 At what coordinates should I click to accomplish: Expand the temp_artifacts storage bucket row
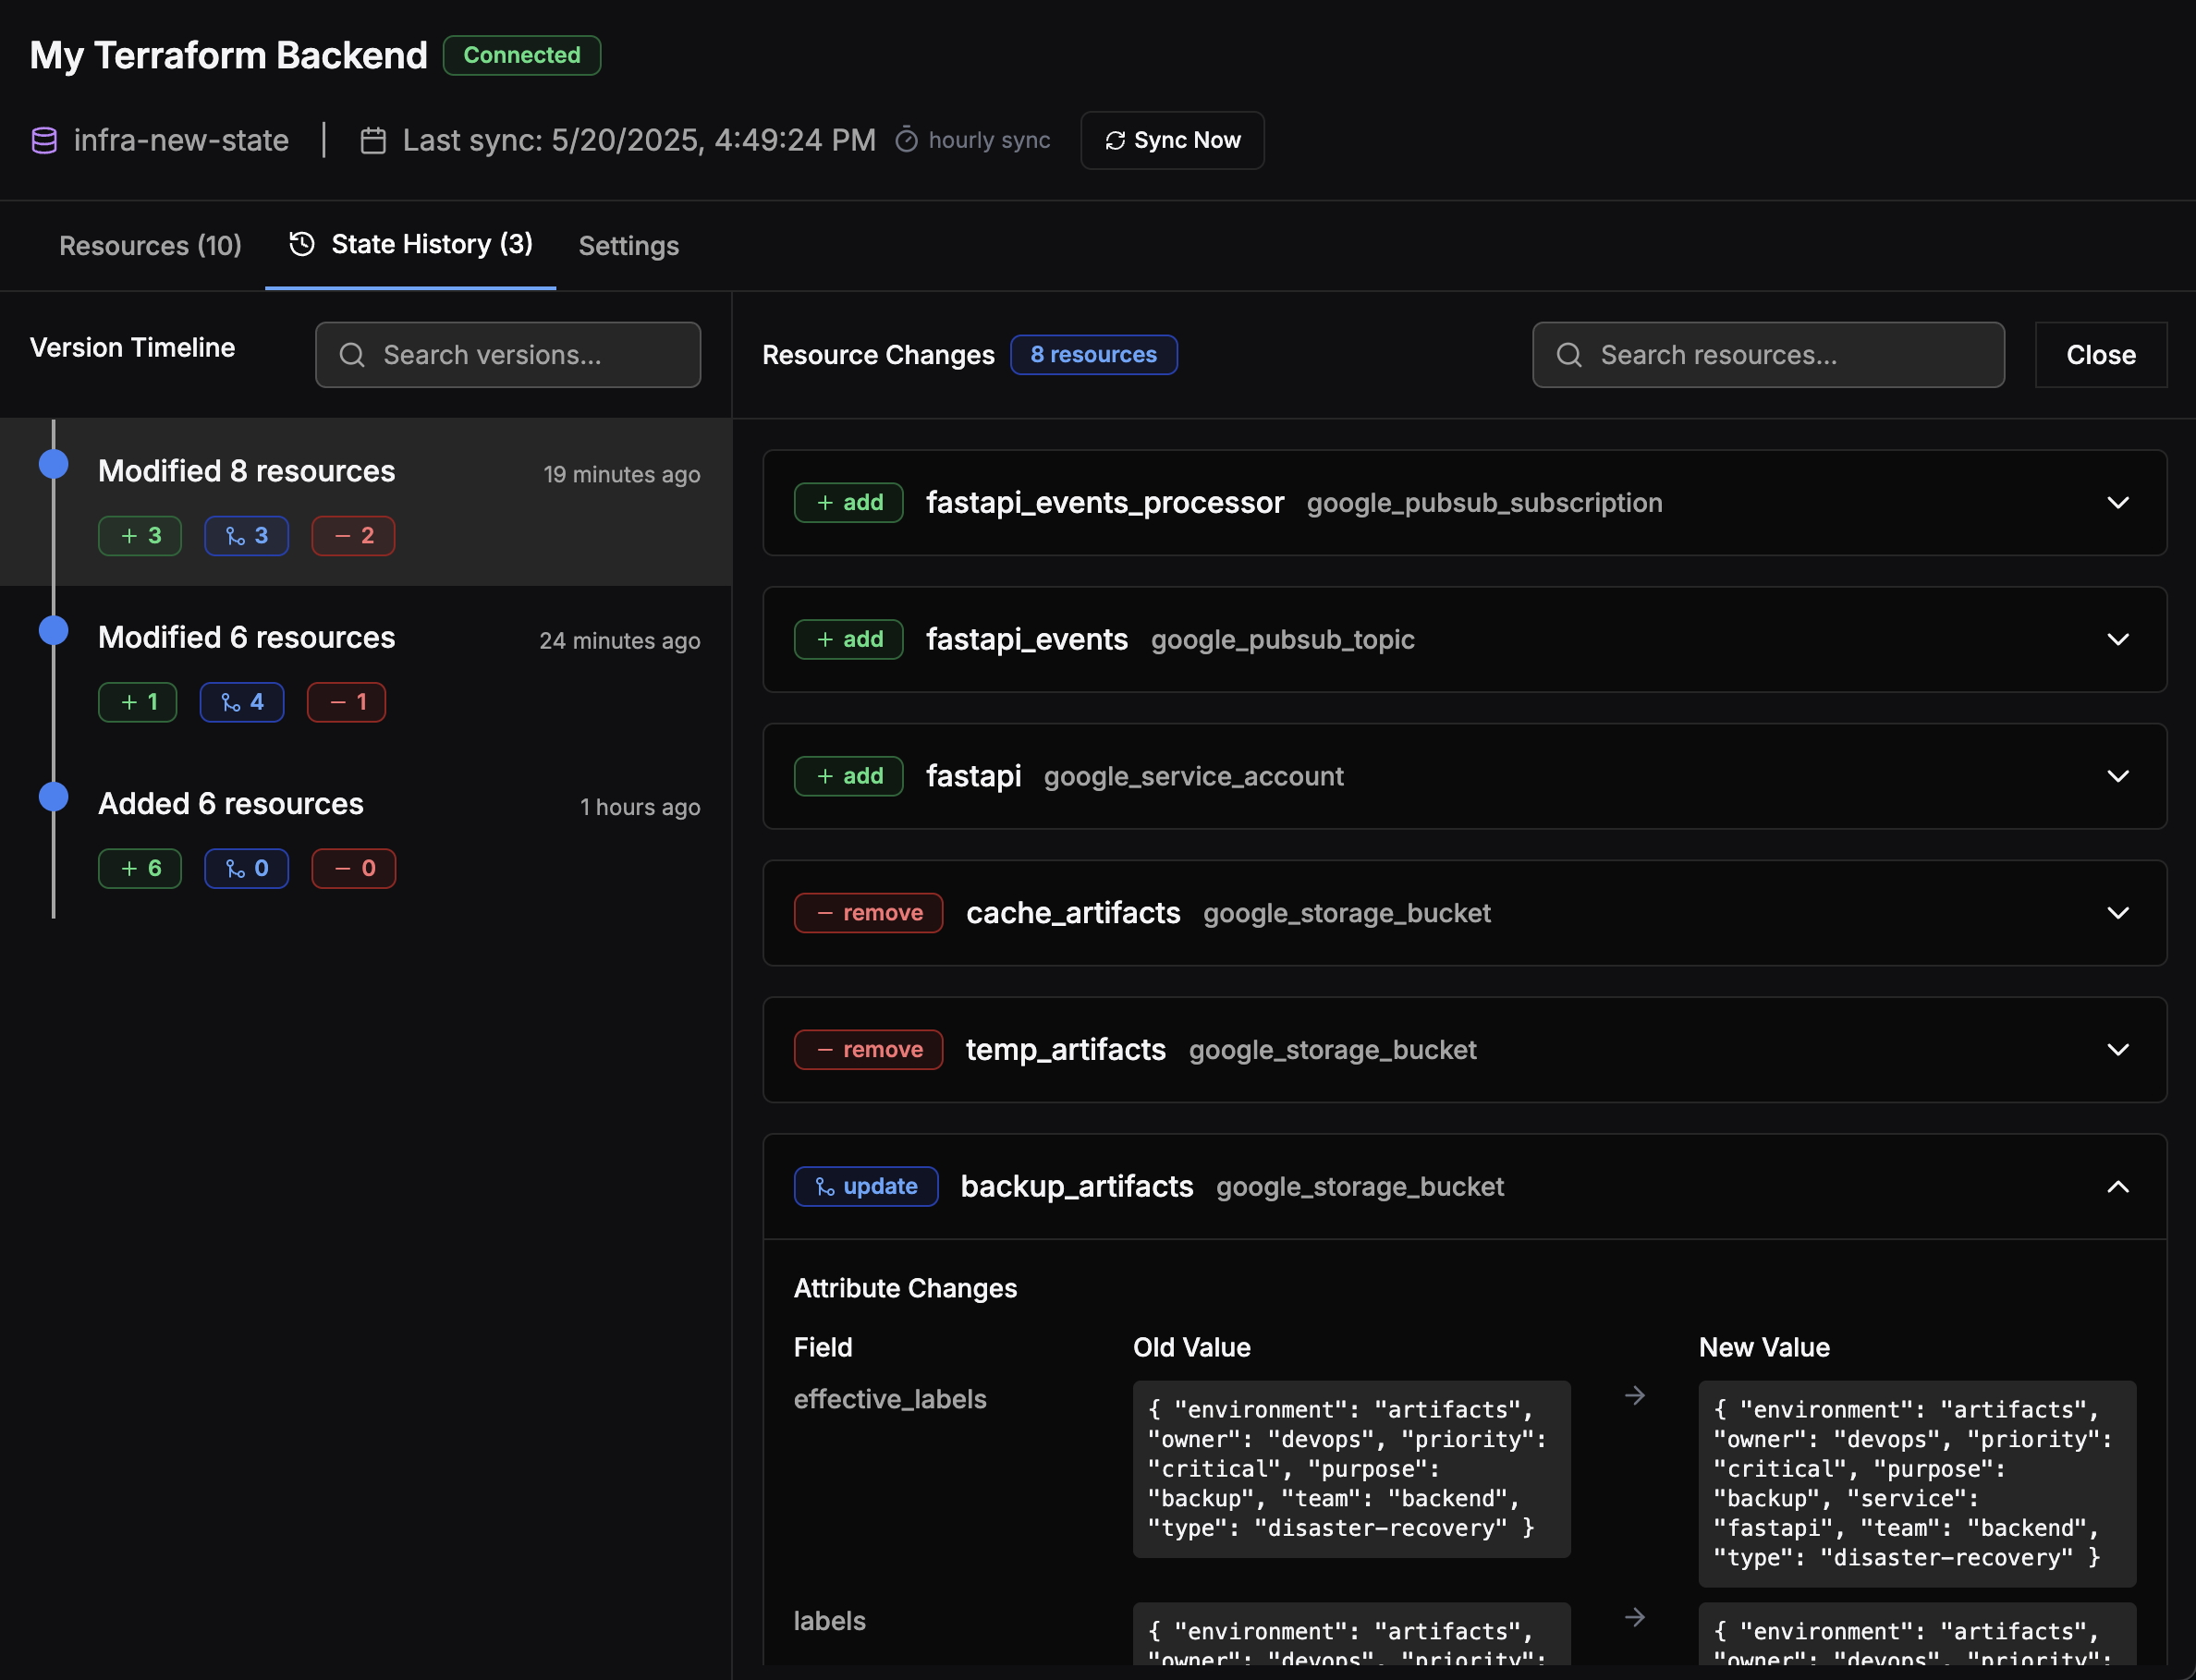tap(2118, 1050)
